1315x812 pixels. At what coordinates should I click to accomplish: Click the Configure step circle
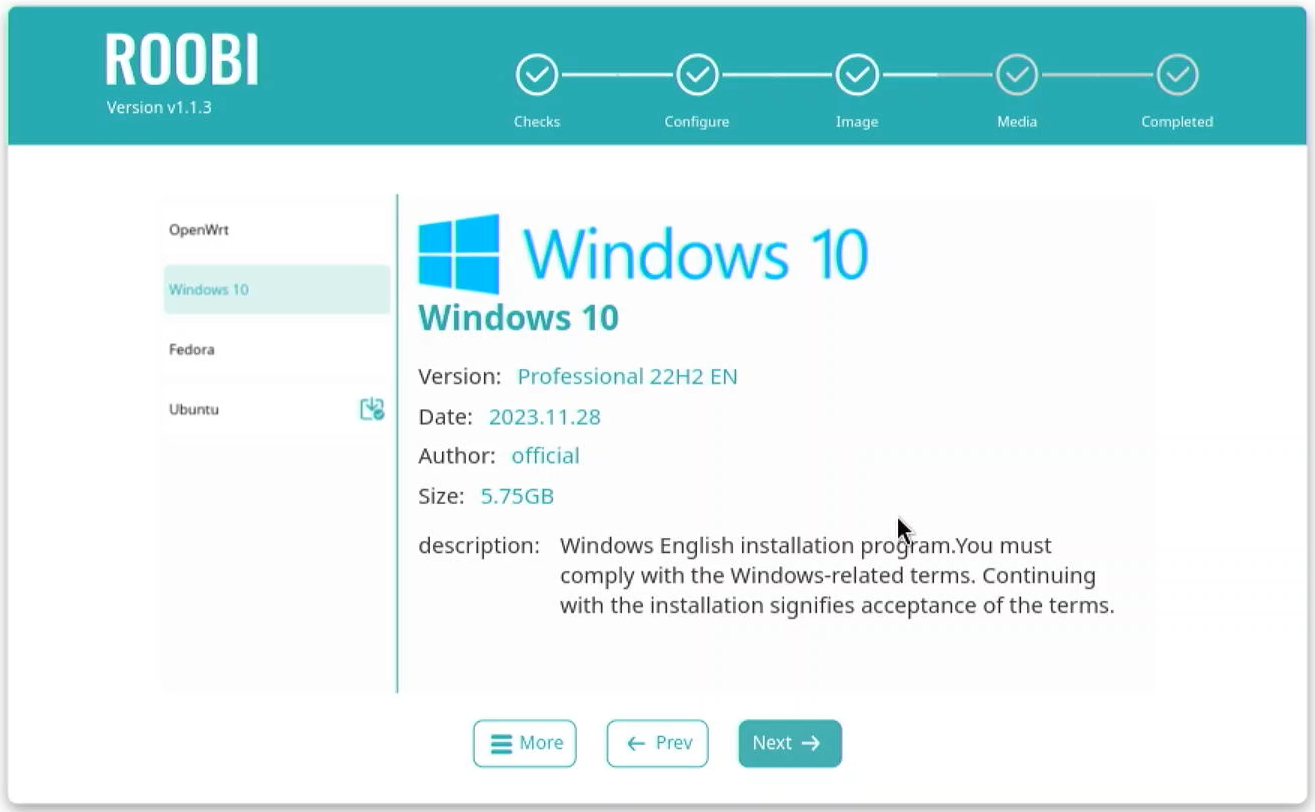697,75
